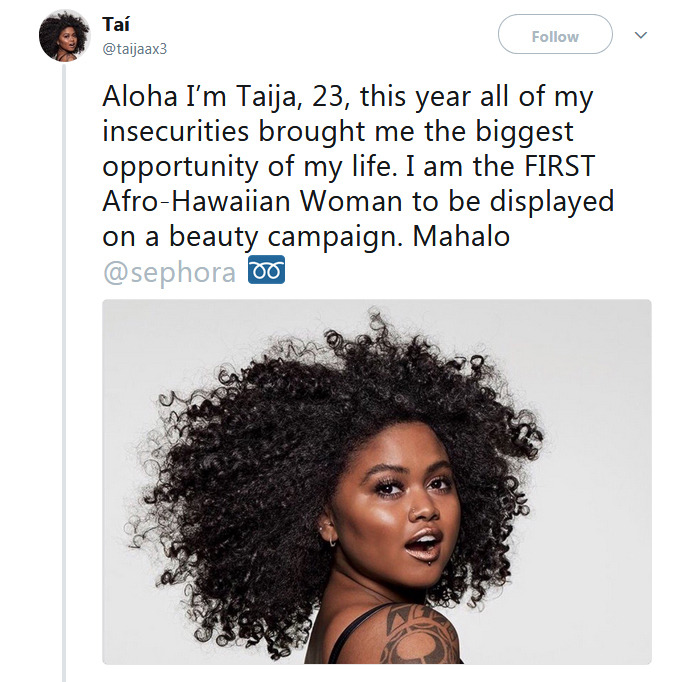Click the display name Taí
The height and width of the screenshot is (682, 688).
pyautogui.click(x=115, y=23)
